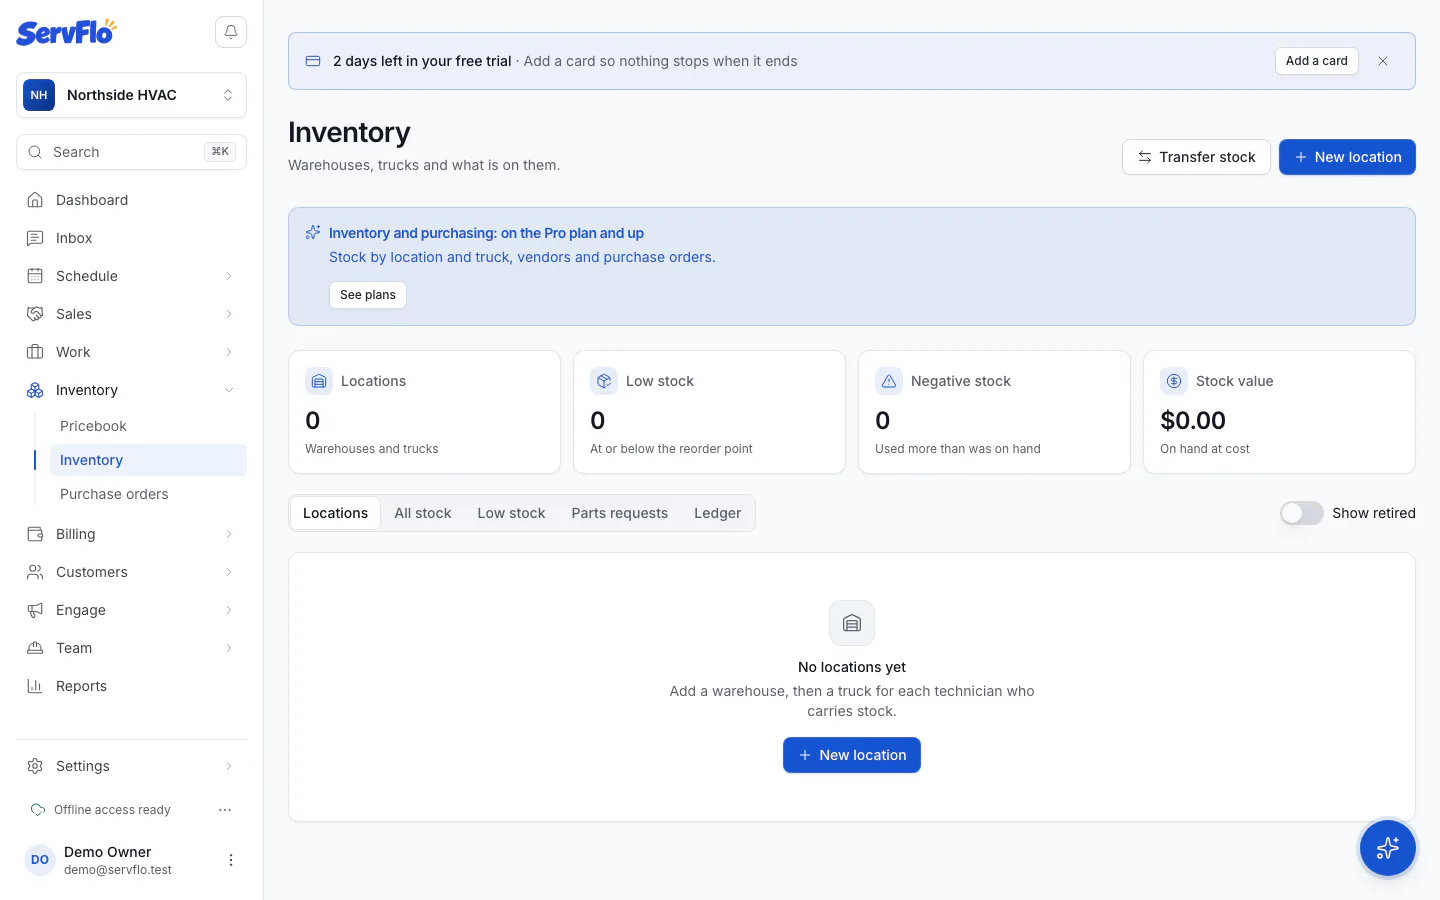Viewport: 1440px width, 900px height.
Task: Click New location button in page header
Action: click(x=1347, y=157)
